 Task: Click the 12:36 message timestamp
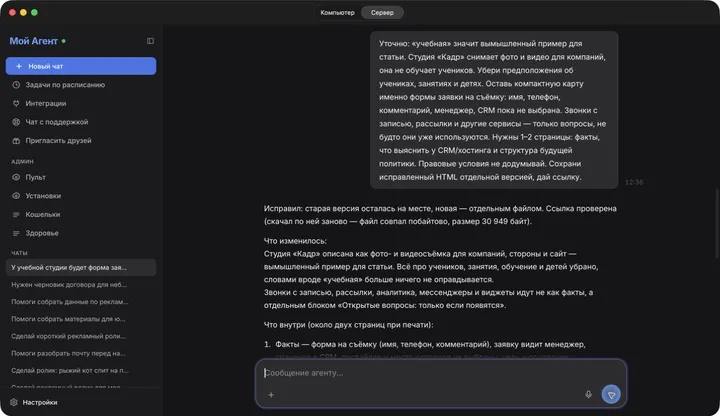(634, 182)
